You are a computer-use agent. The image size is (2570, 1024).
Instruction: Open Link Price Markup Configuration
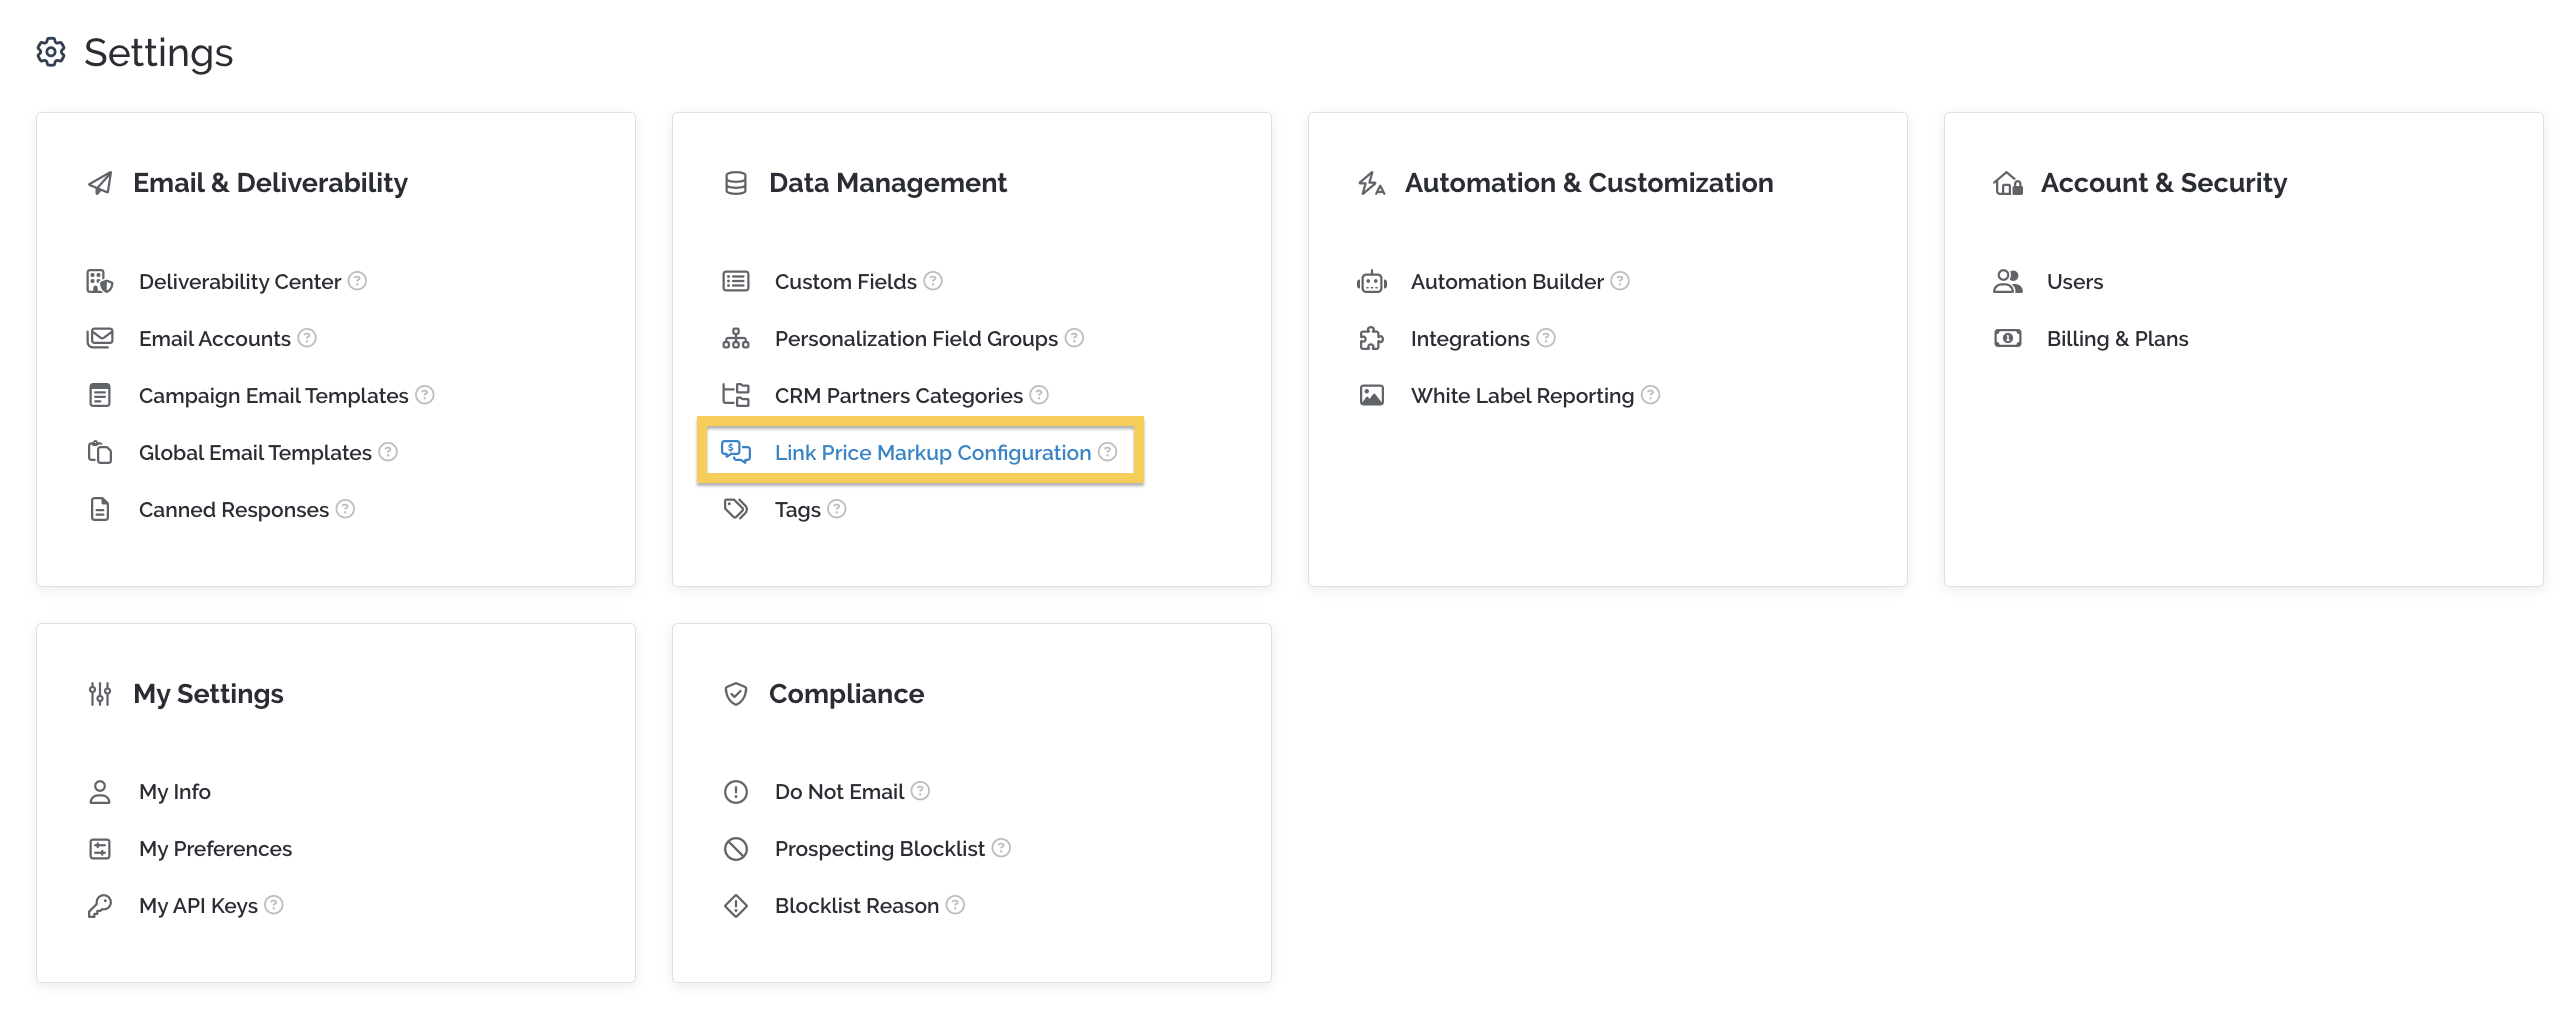[933, 453]
